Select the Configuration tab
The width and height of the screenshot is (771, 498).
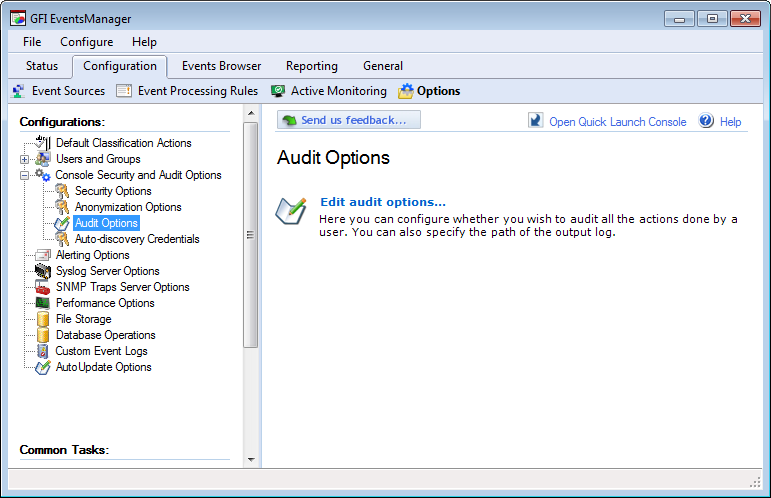coord(120,66)
